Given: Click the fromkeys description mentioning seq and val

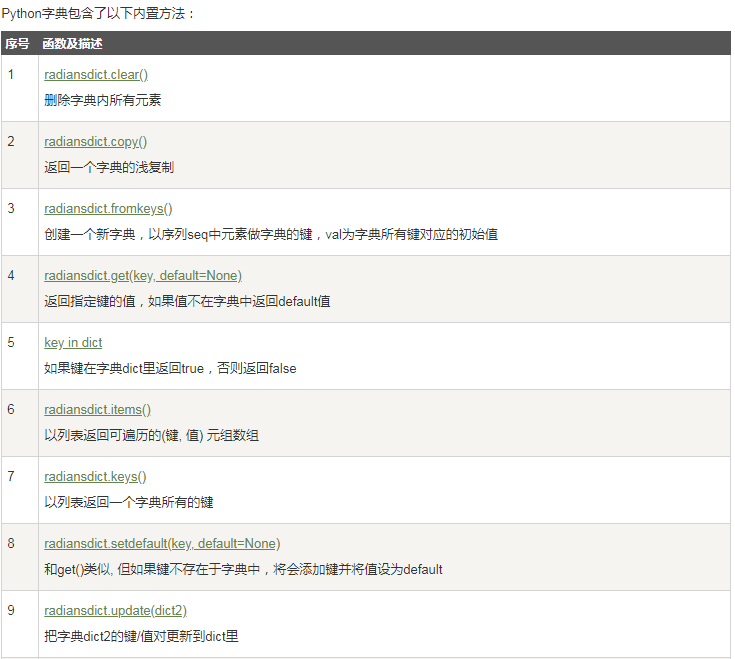Looking at the screenshot, I should [271, 234].
